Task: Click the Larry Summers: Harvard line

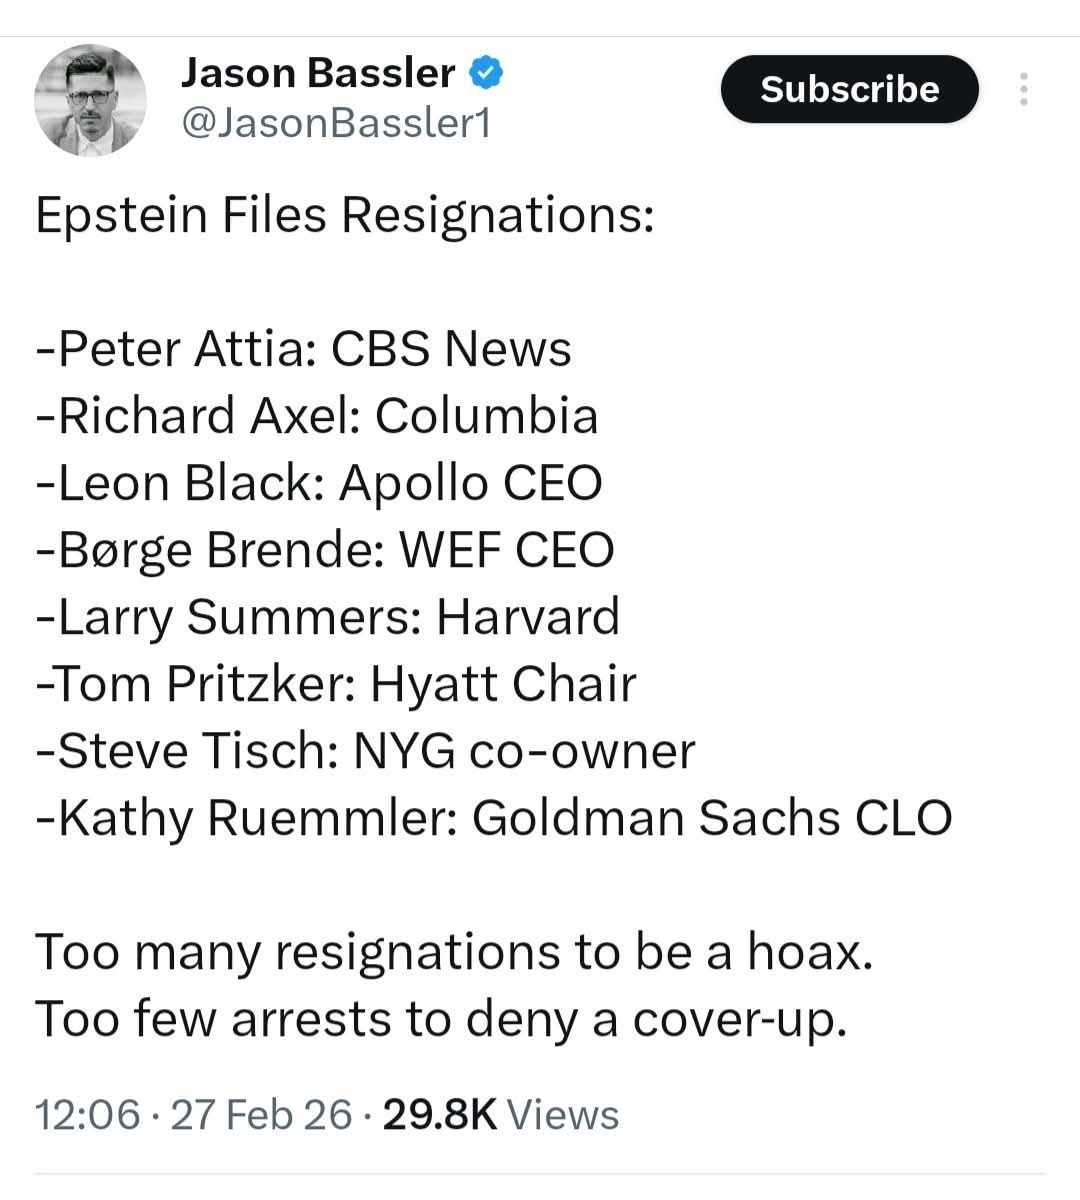Action: (x=328, y=617)
